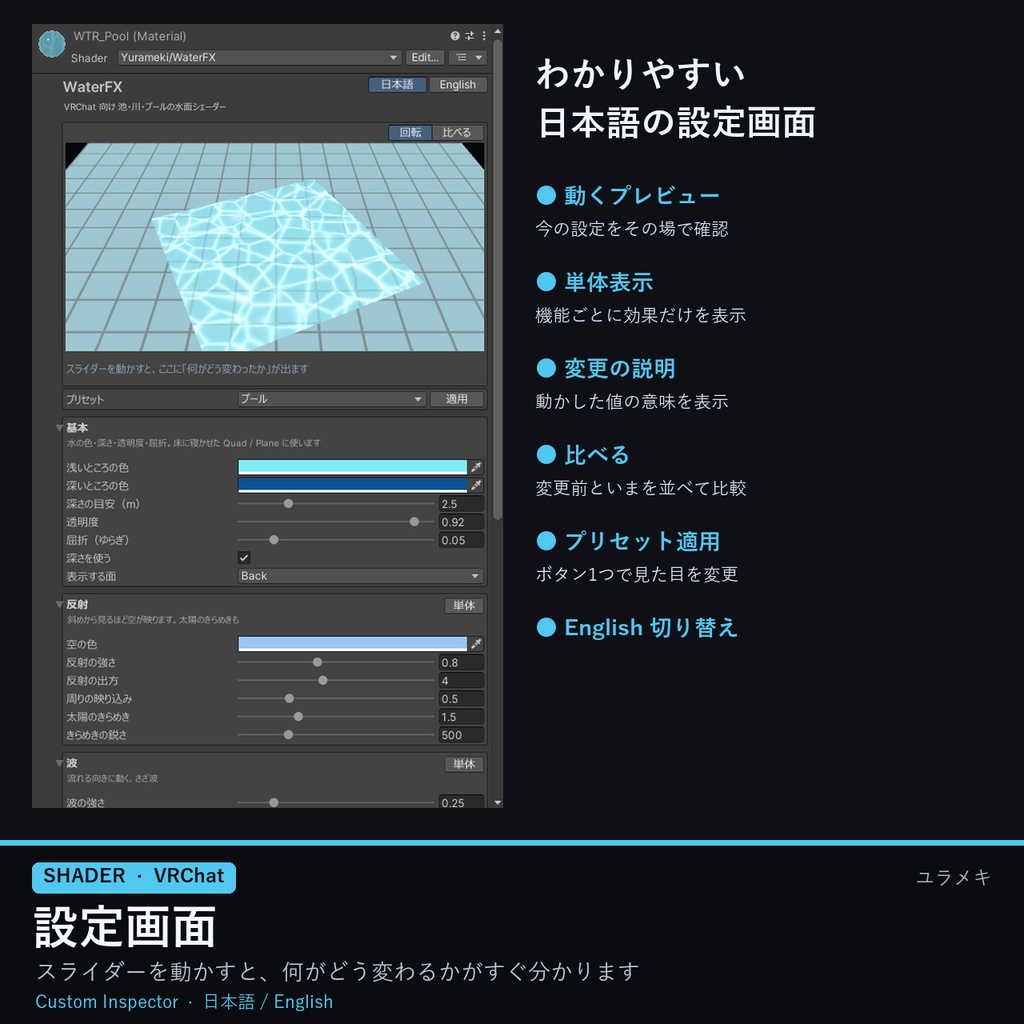Click the 動くプレビュー feature heading
The height and width of the screenshot is (1024, 1024).
[x=641, y=195]
